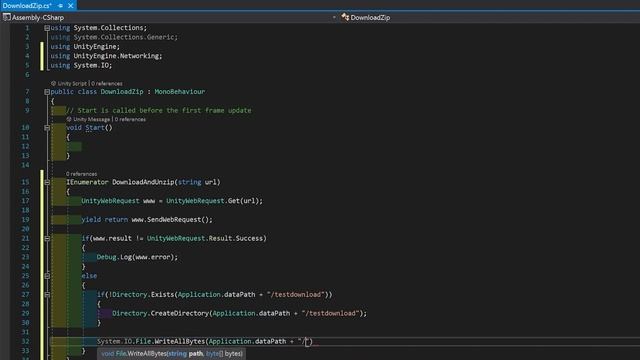Show 0 references for Start method

(130, 119)
